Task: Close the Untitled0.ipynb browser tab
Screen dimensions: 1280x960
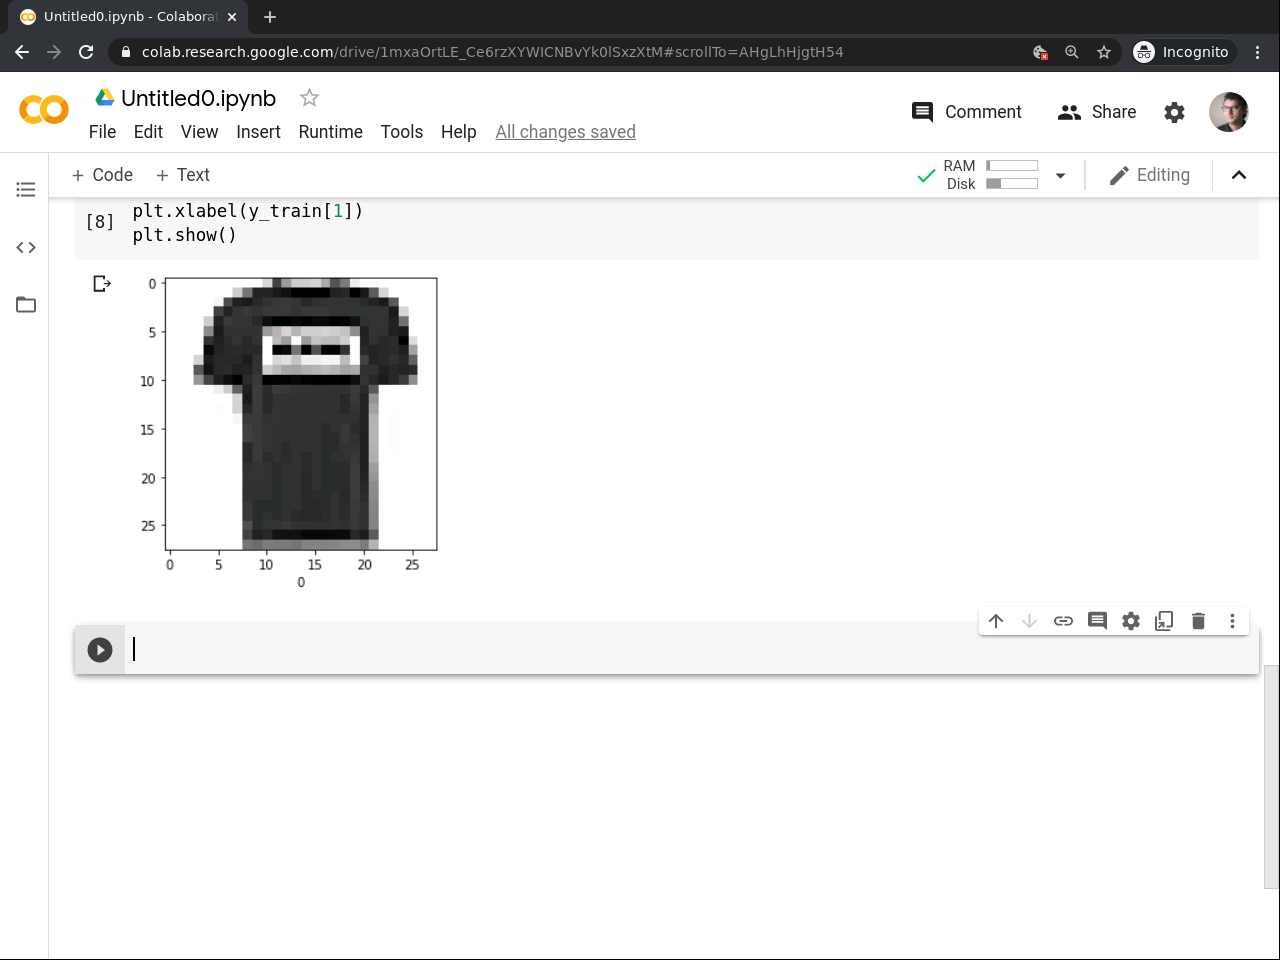Action: tap(232, 17)
